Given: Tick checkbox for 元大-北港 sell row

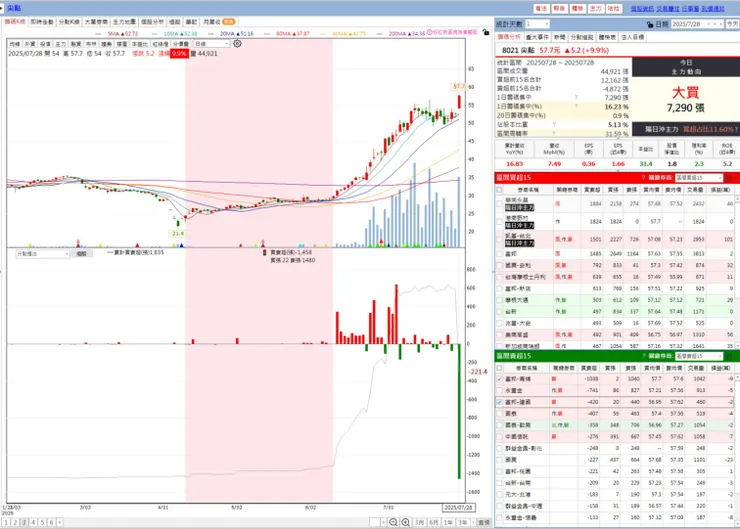Looking at the screenshot, I should (499, 495).
